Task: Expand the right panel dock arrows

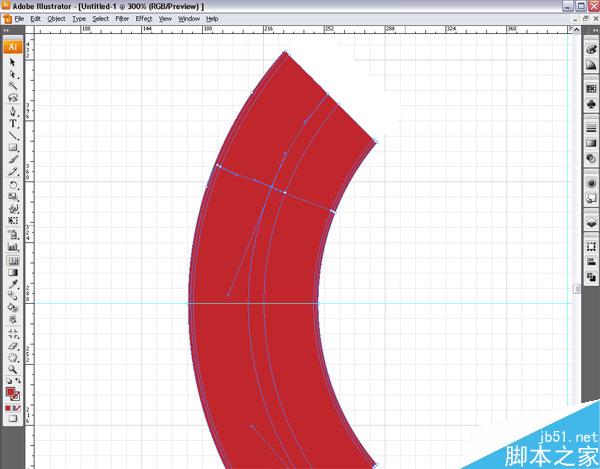Action: coord(595,30)
